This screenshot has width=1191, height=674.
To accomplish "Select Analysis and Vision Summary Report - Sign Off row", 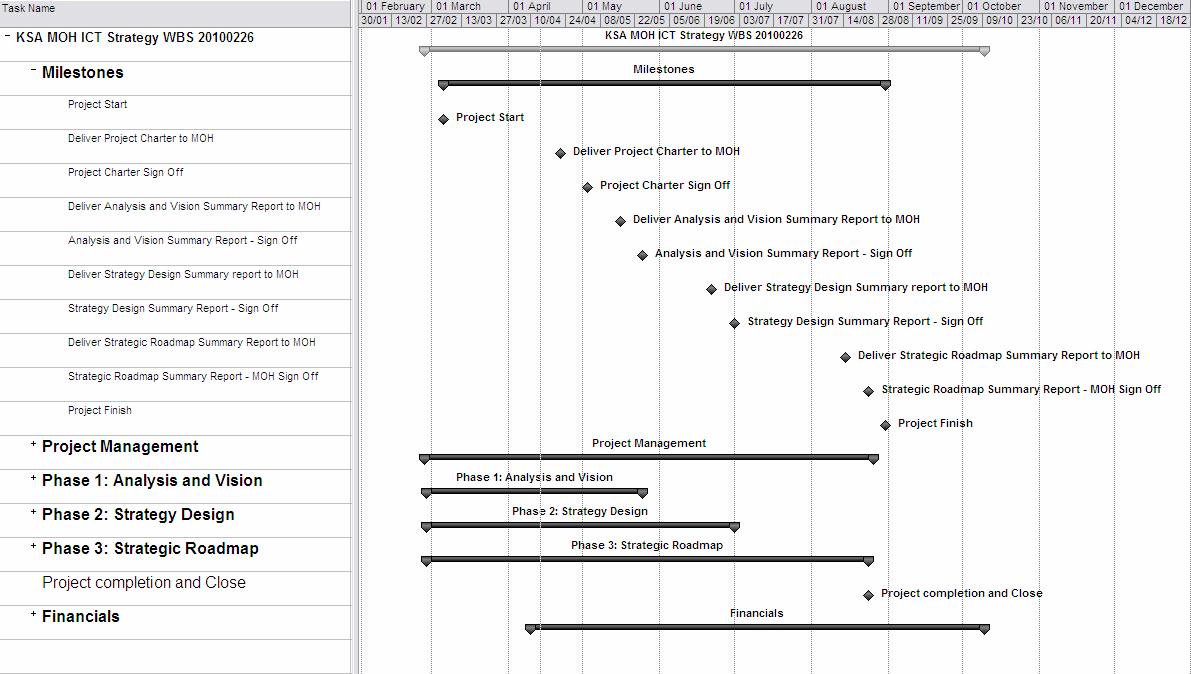I will 175,248.
